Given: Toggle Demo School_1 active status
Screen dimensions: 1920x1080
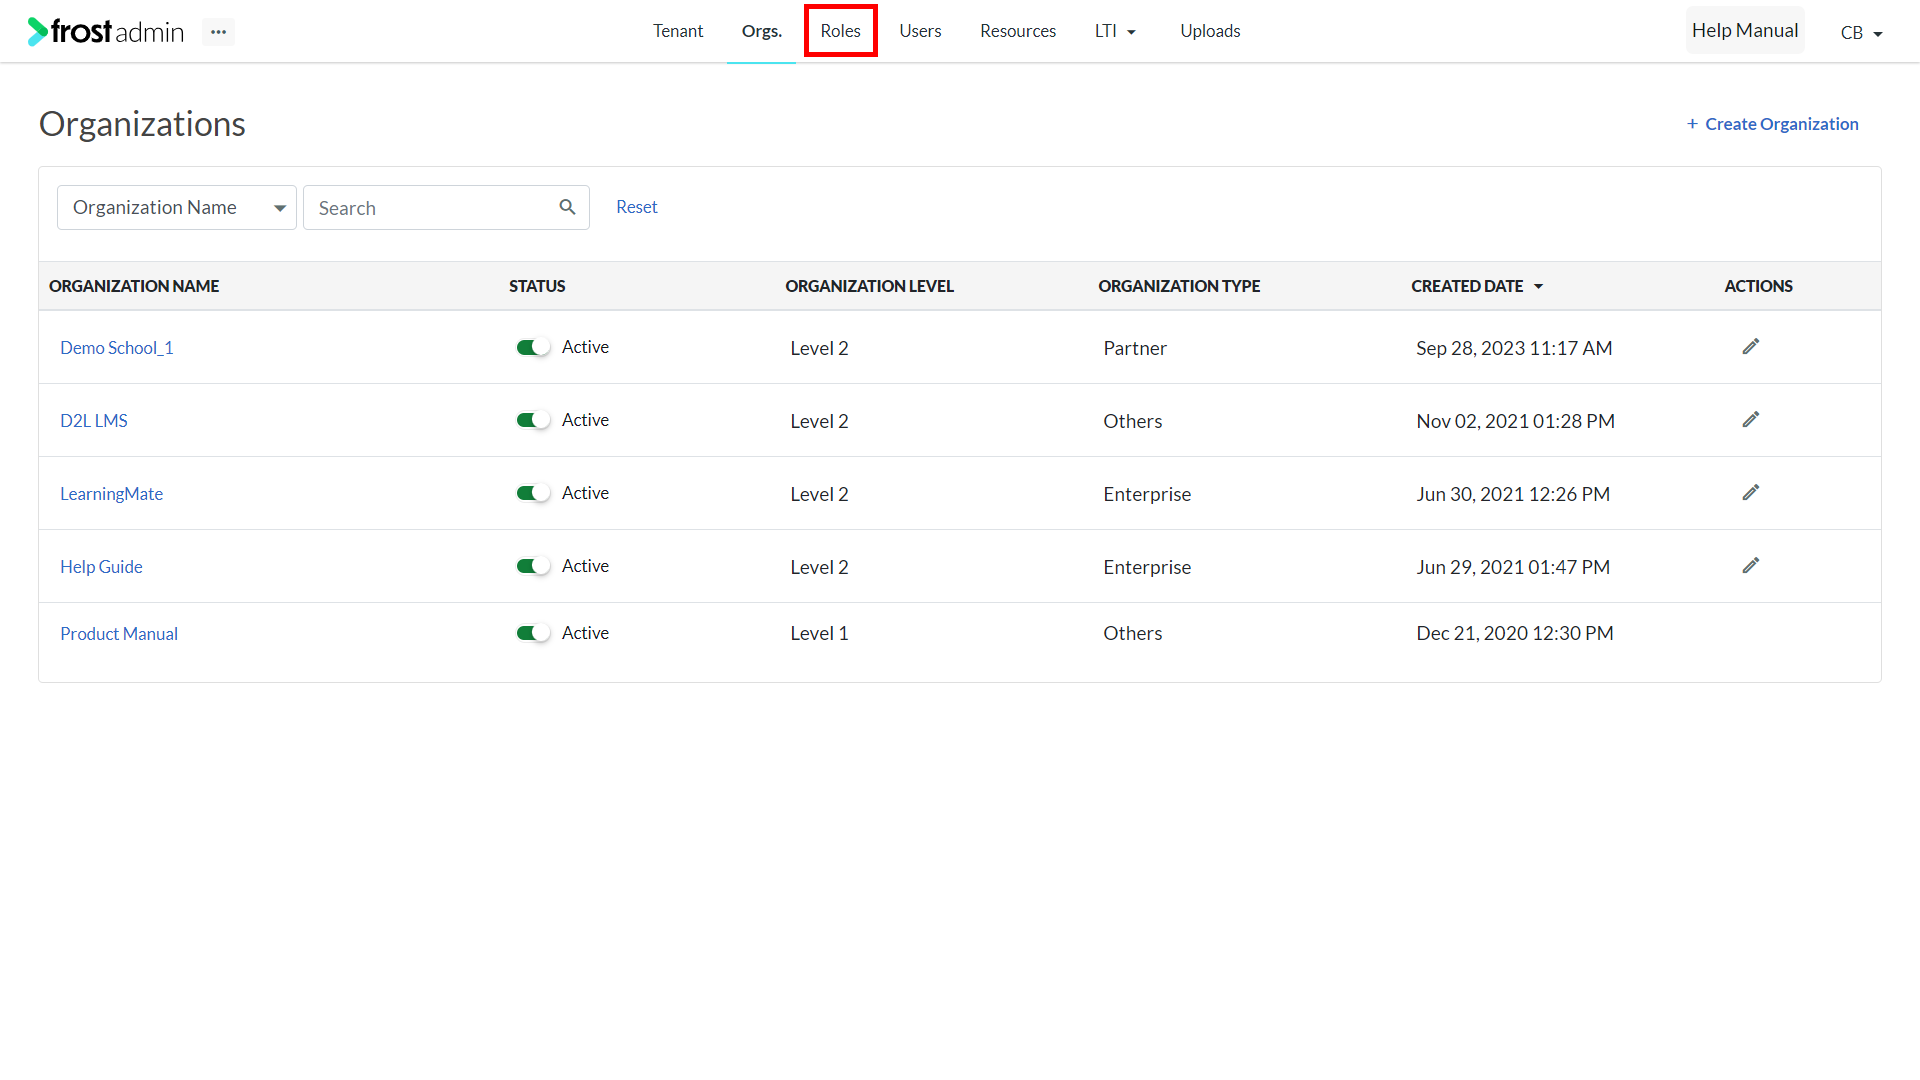Looking at the screenshot, I should point(533,347).
